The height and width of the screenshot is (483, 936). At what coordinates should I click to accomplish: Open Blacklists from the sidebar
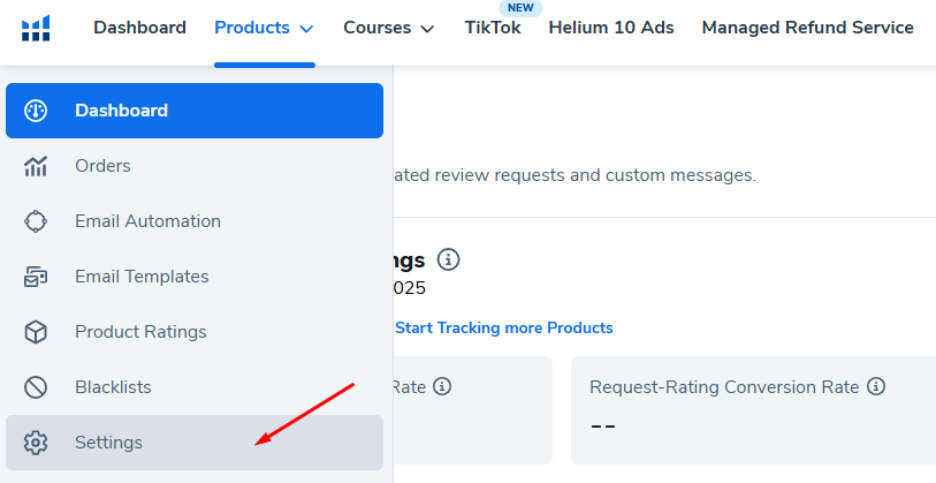coord(113,387)
